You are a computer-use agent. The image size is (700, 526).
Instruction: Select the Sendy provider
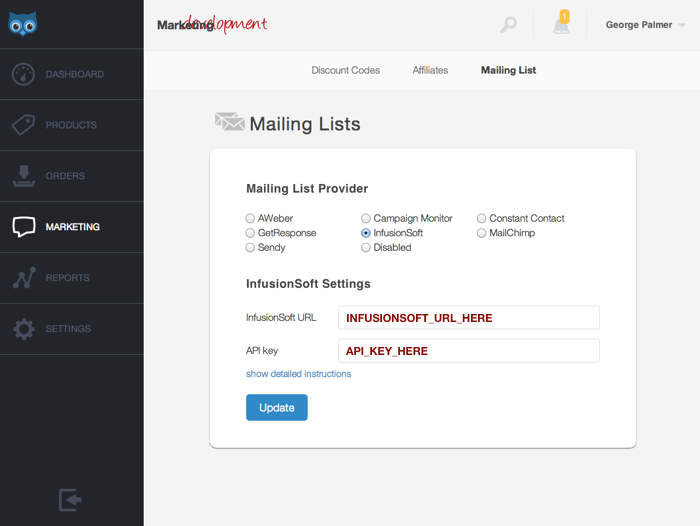250,247
